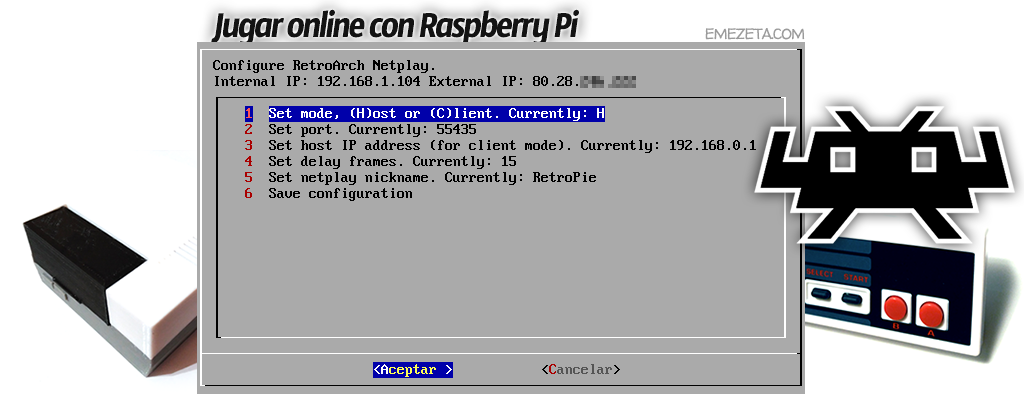
Task: Click the red A button on controller
Action: (931, 313)
